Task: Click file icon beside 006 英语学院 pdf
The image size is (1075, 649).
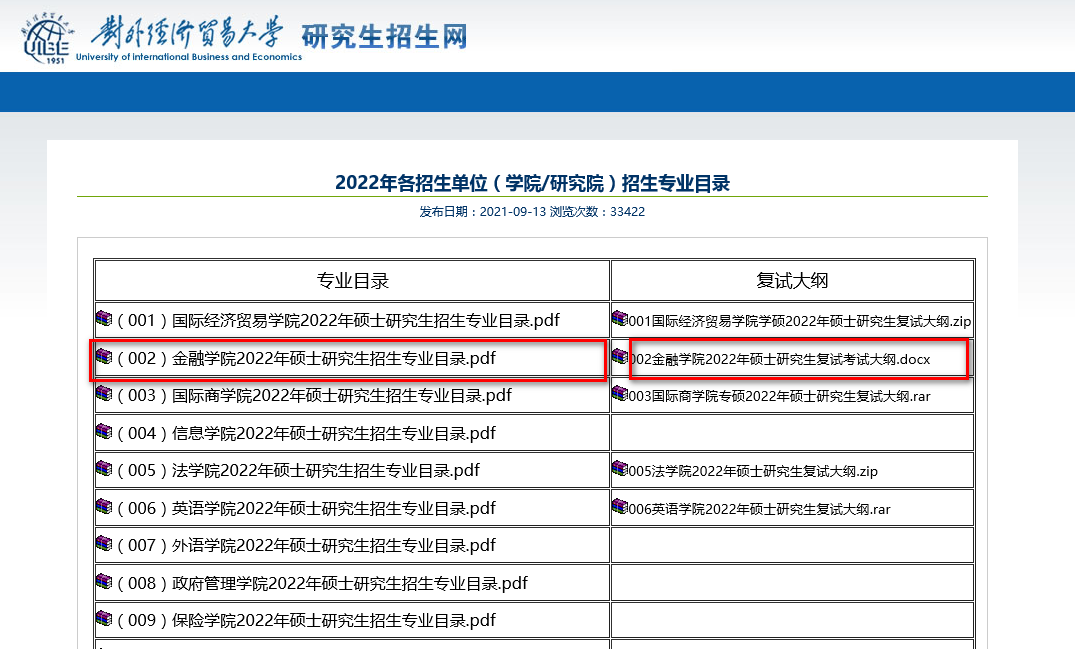Action: tap(105, 507)
